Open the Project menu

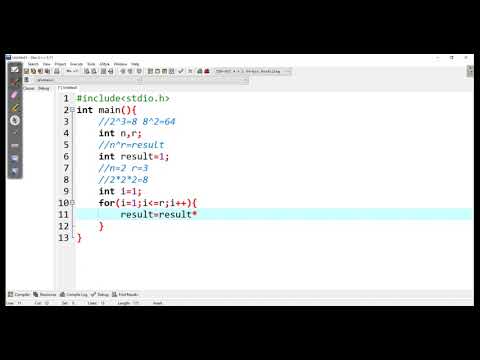pos(60,64)
